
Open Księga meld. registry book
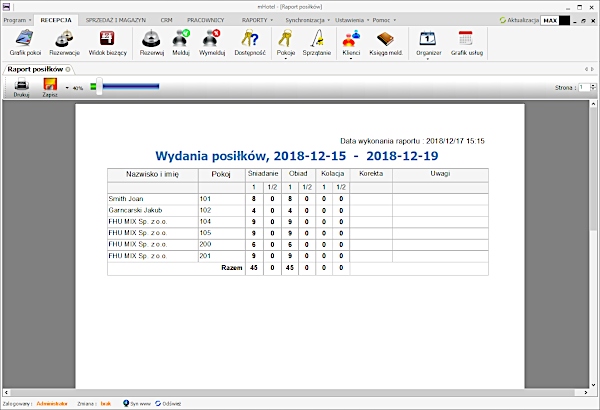tap(386, 42)
